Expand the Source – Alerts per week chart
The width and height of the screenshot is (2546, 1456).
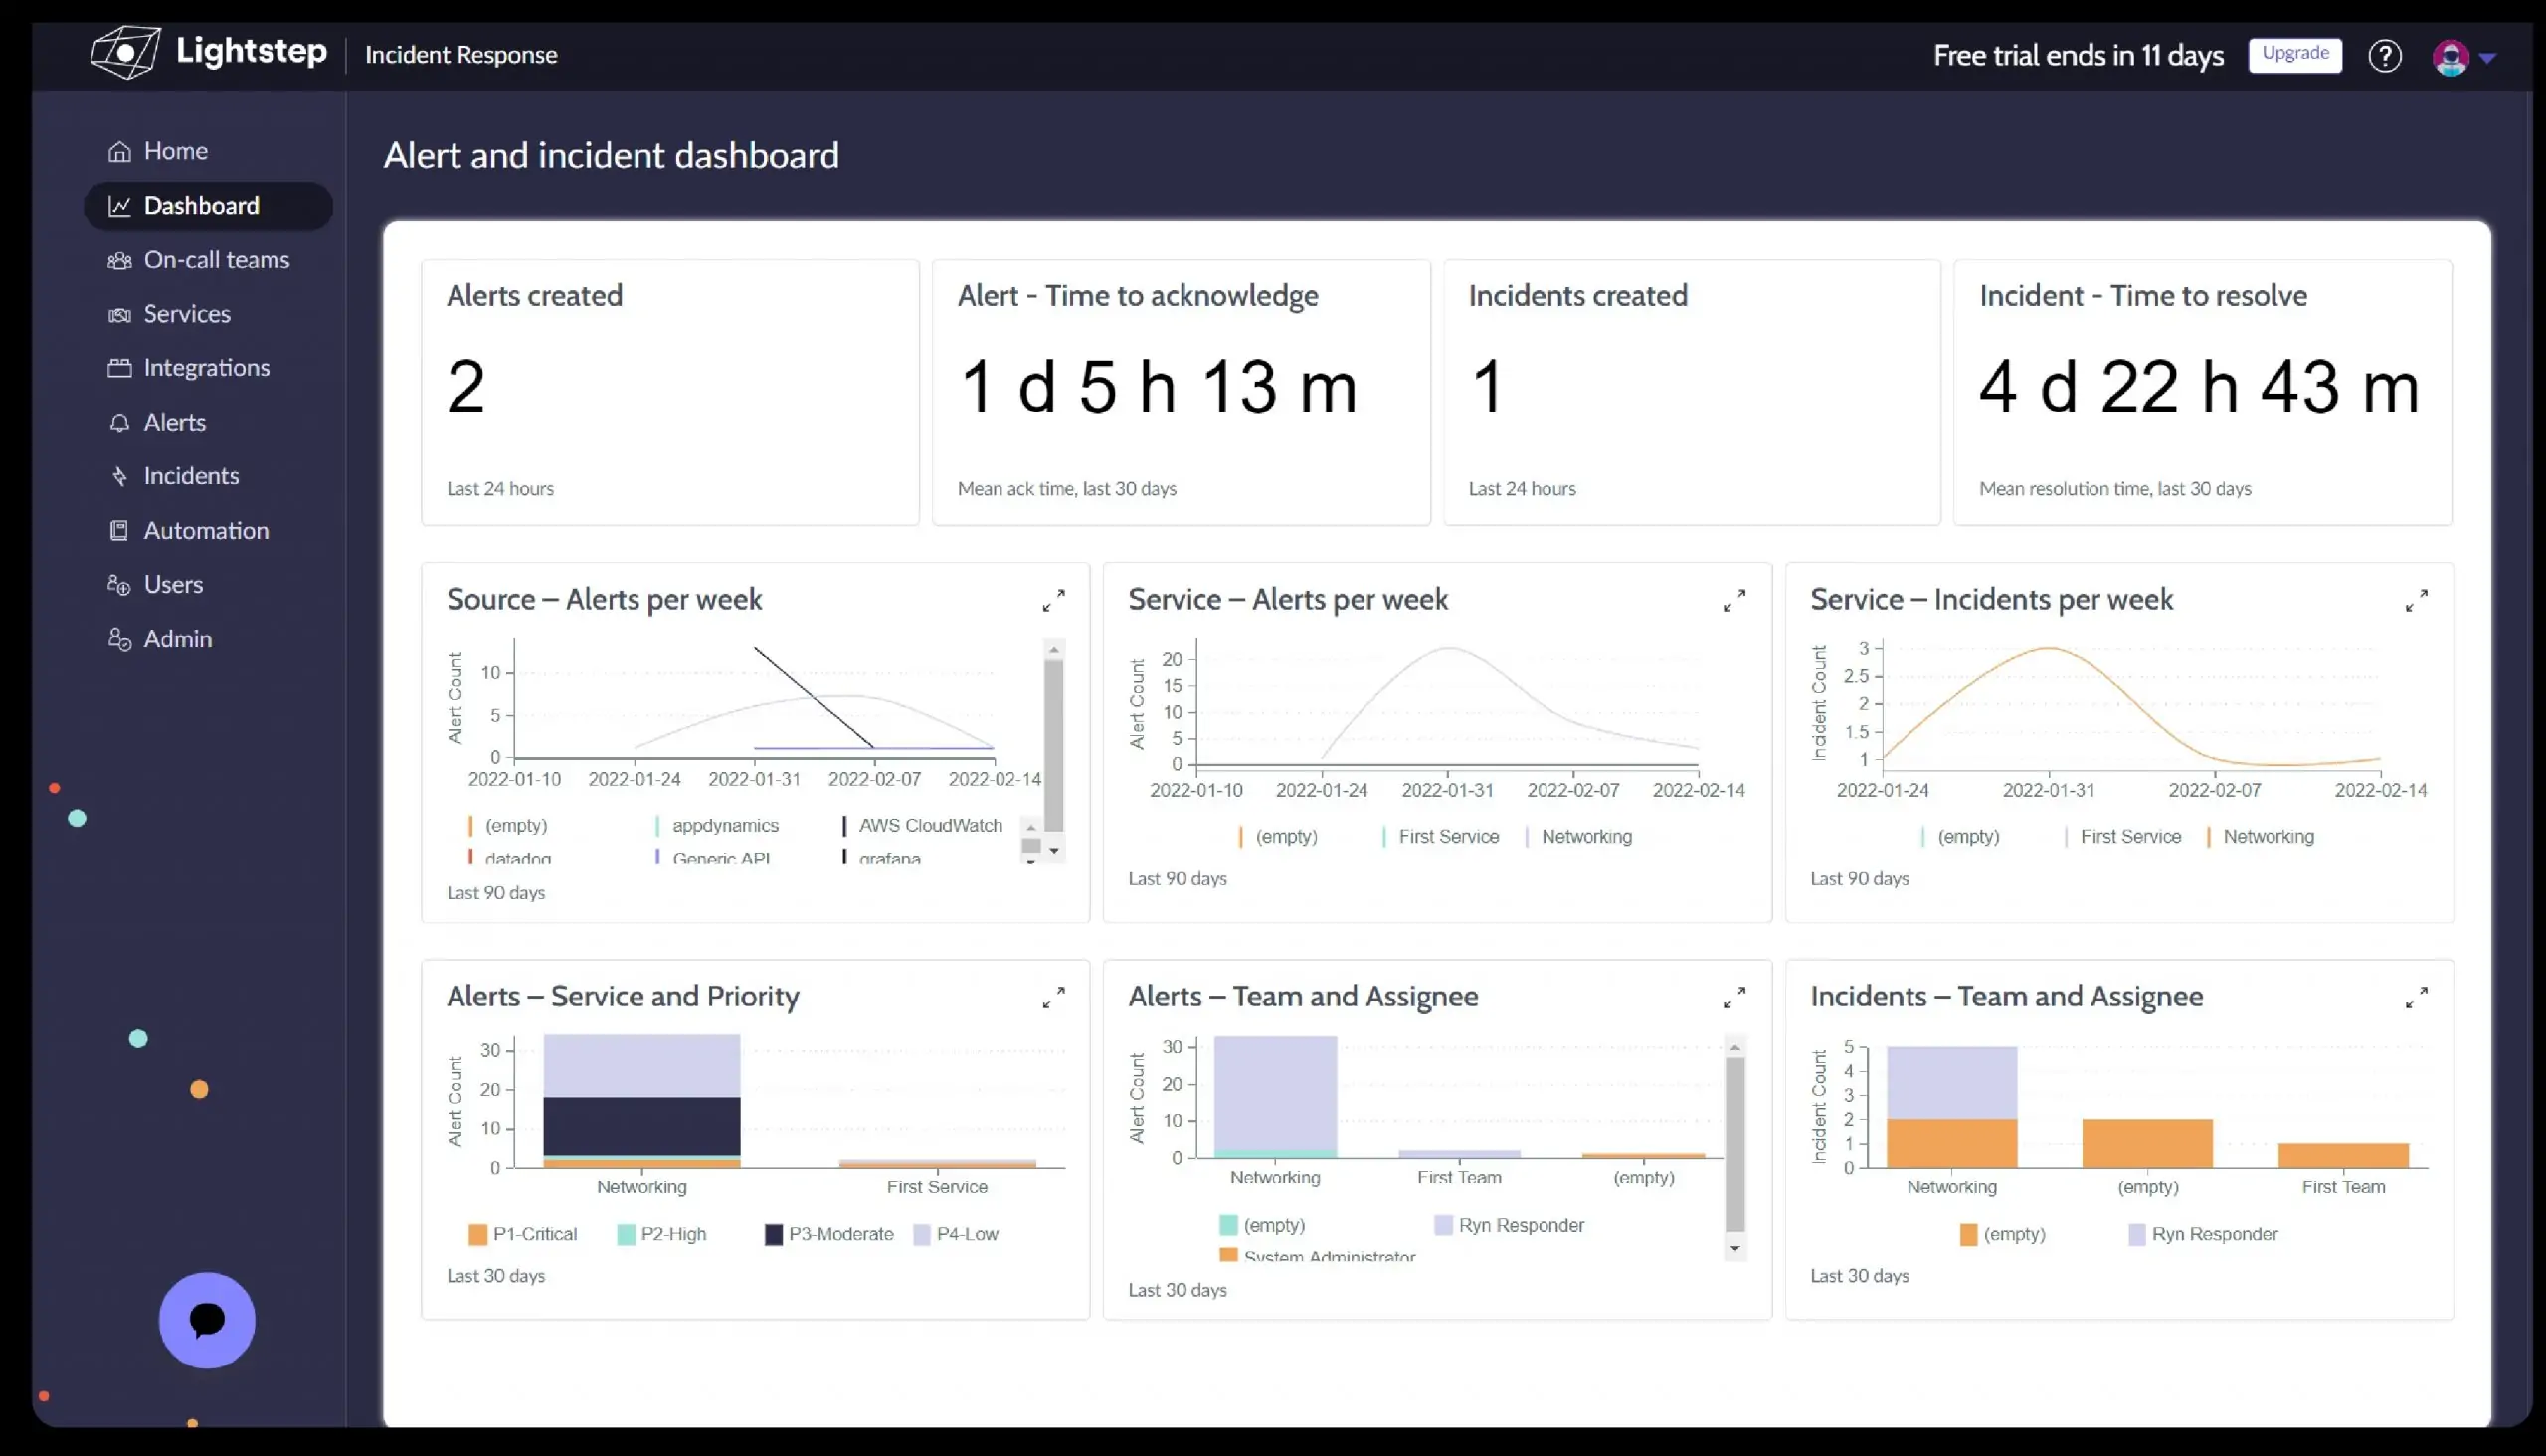(1053, 600)
